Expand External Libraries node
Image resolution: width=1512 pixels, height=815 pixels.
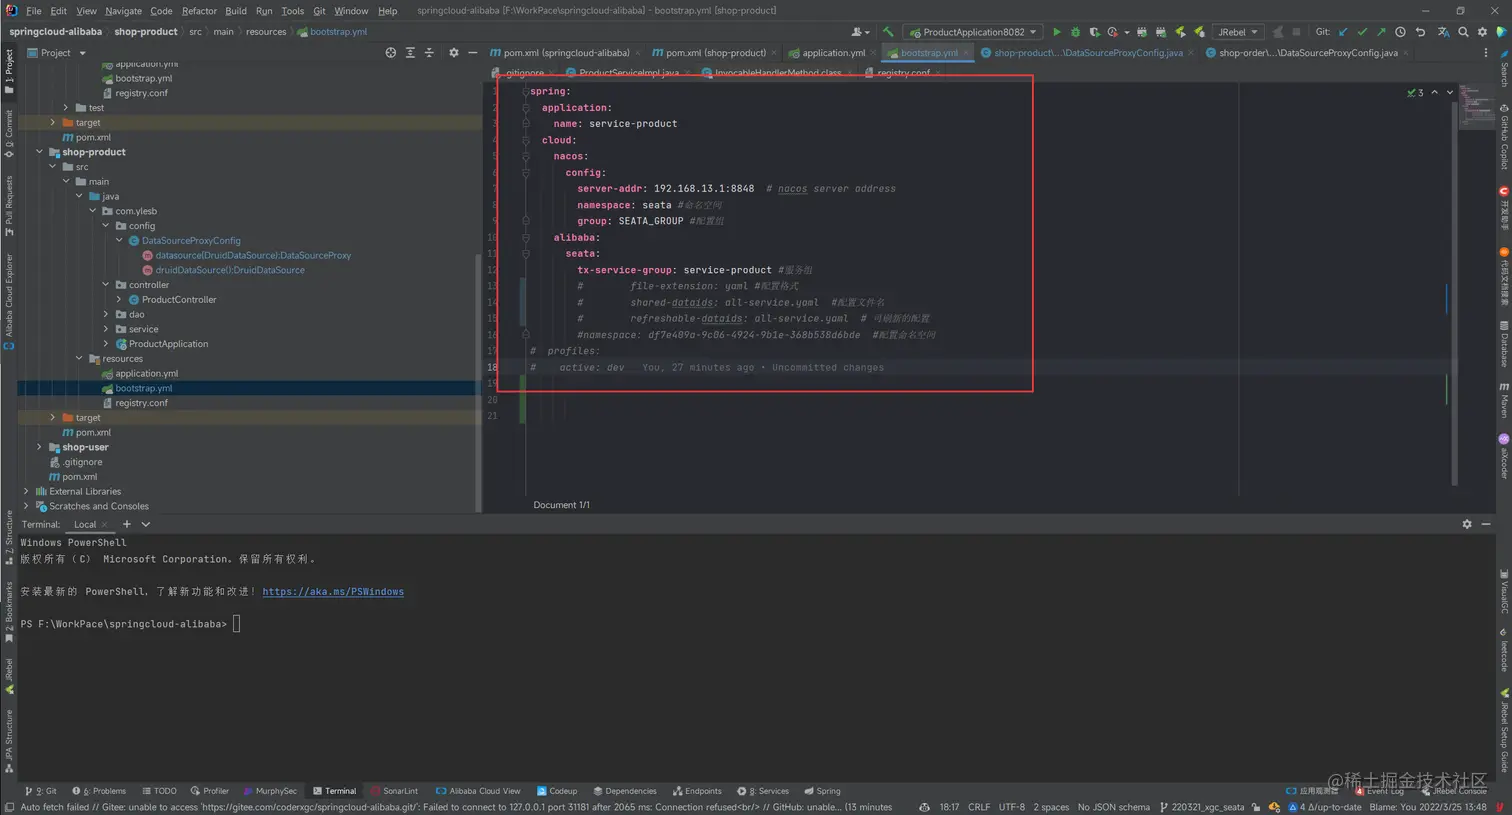26,491
